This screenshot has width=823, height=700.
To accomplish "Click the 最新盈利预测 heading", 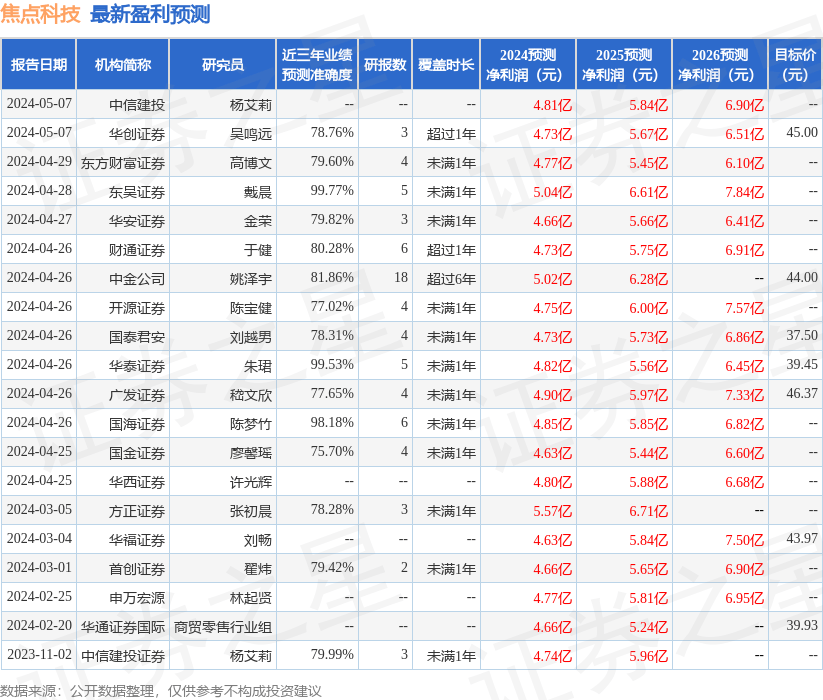I will pyautogui.click(x=150, y=14).
